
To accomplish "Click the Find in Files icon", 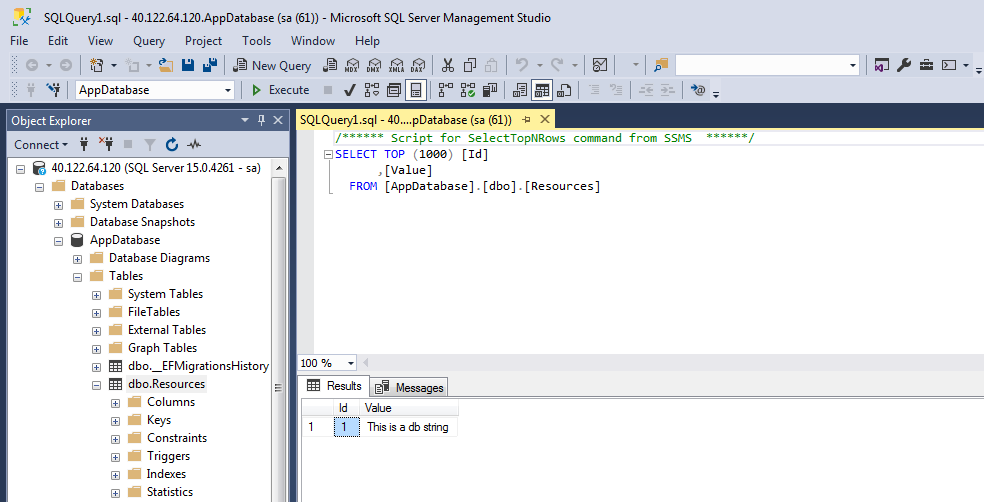I will pyautogui.click(x=661, y=65).
